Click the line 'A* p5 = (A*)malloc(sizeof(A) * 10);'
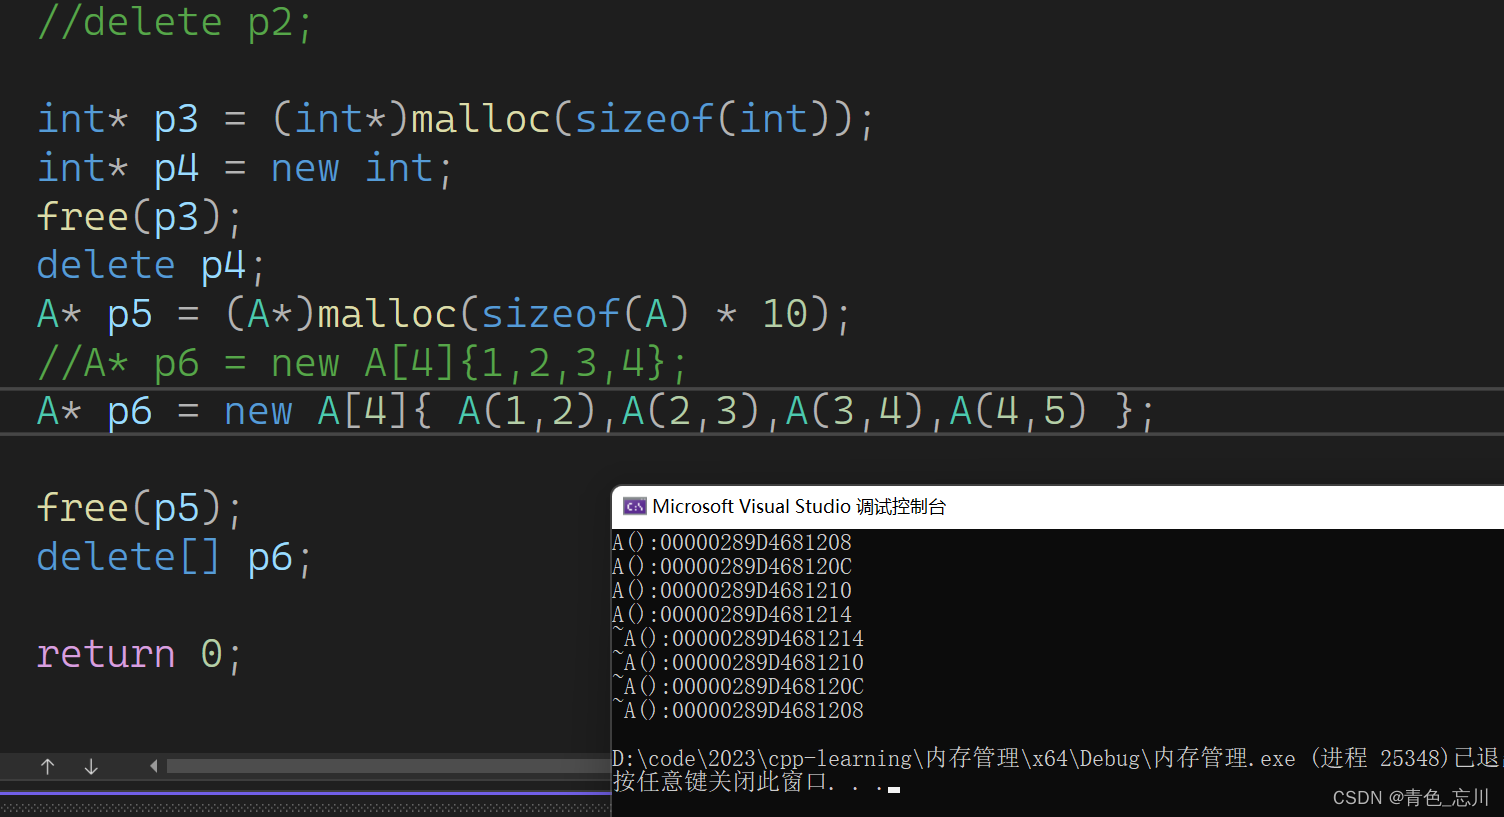 [444, 314]
